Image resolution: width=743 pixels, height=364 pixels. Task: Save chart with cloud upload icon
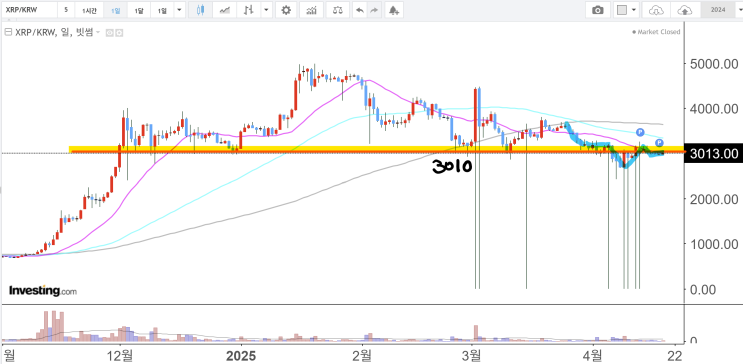pos(684,9)
